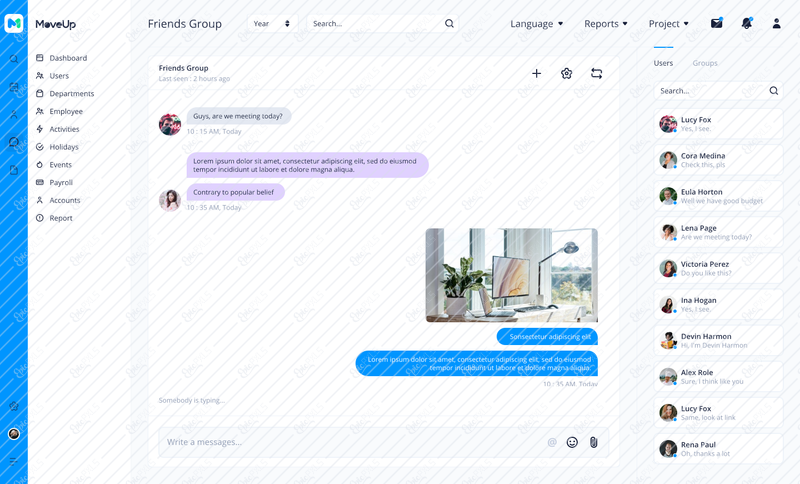Select Events in the side menu

54,165
